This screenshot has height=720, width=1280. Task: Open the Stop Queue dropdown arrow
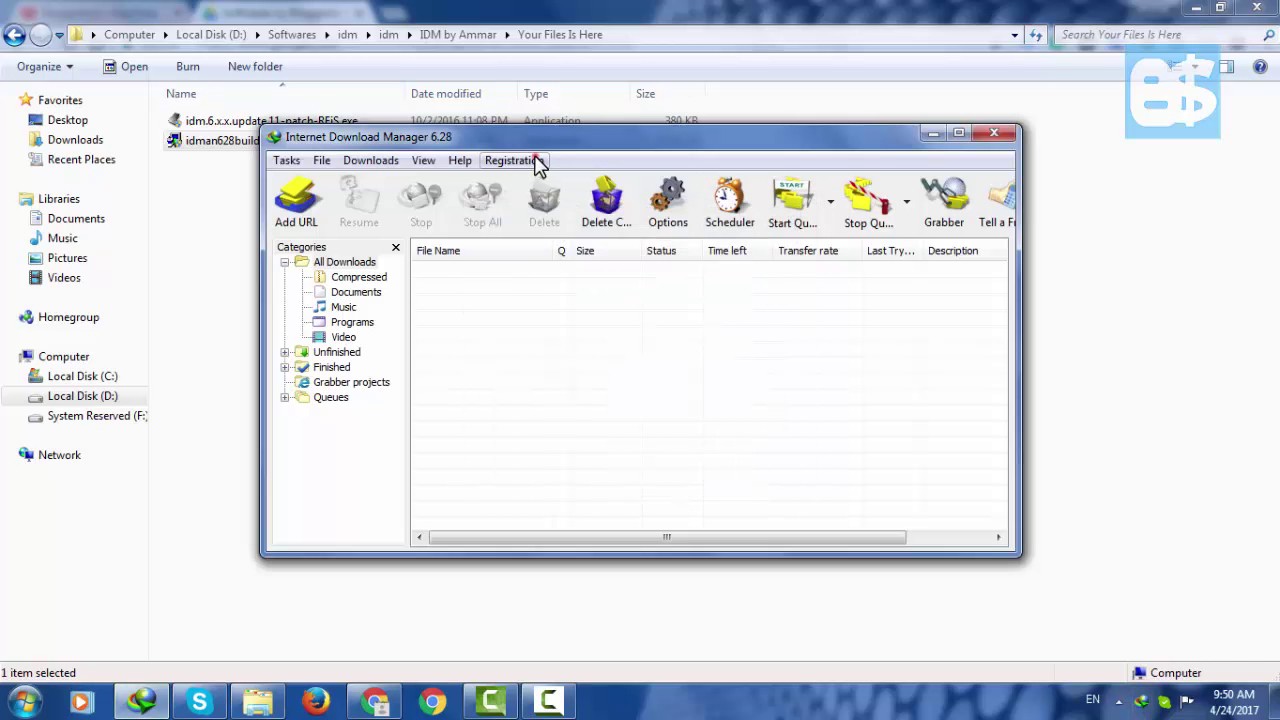906,202
